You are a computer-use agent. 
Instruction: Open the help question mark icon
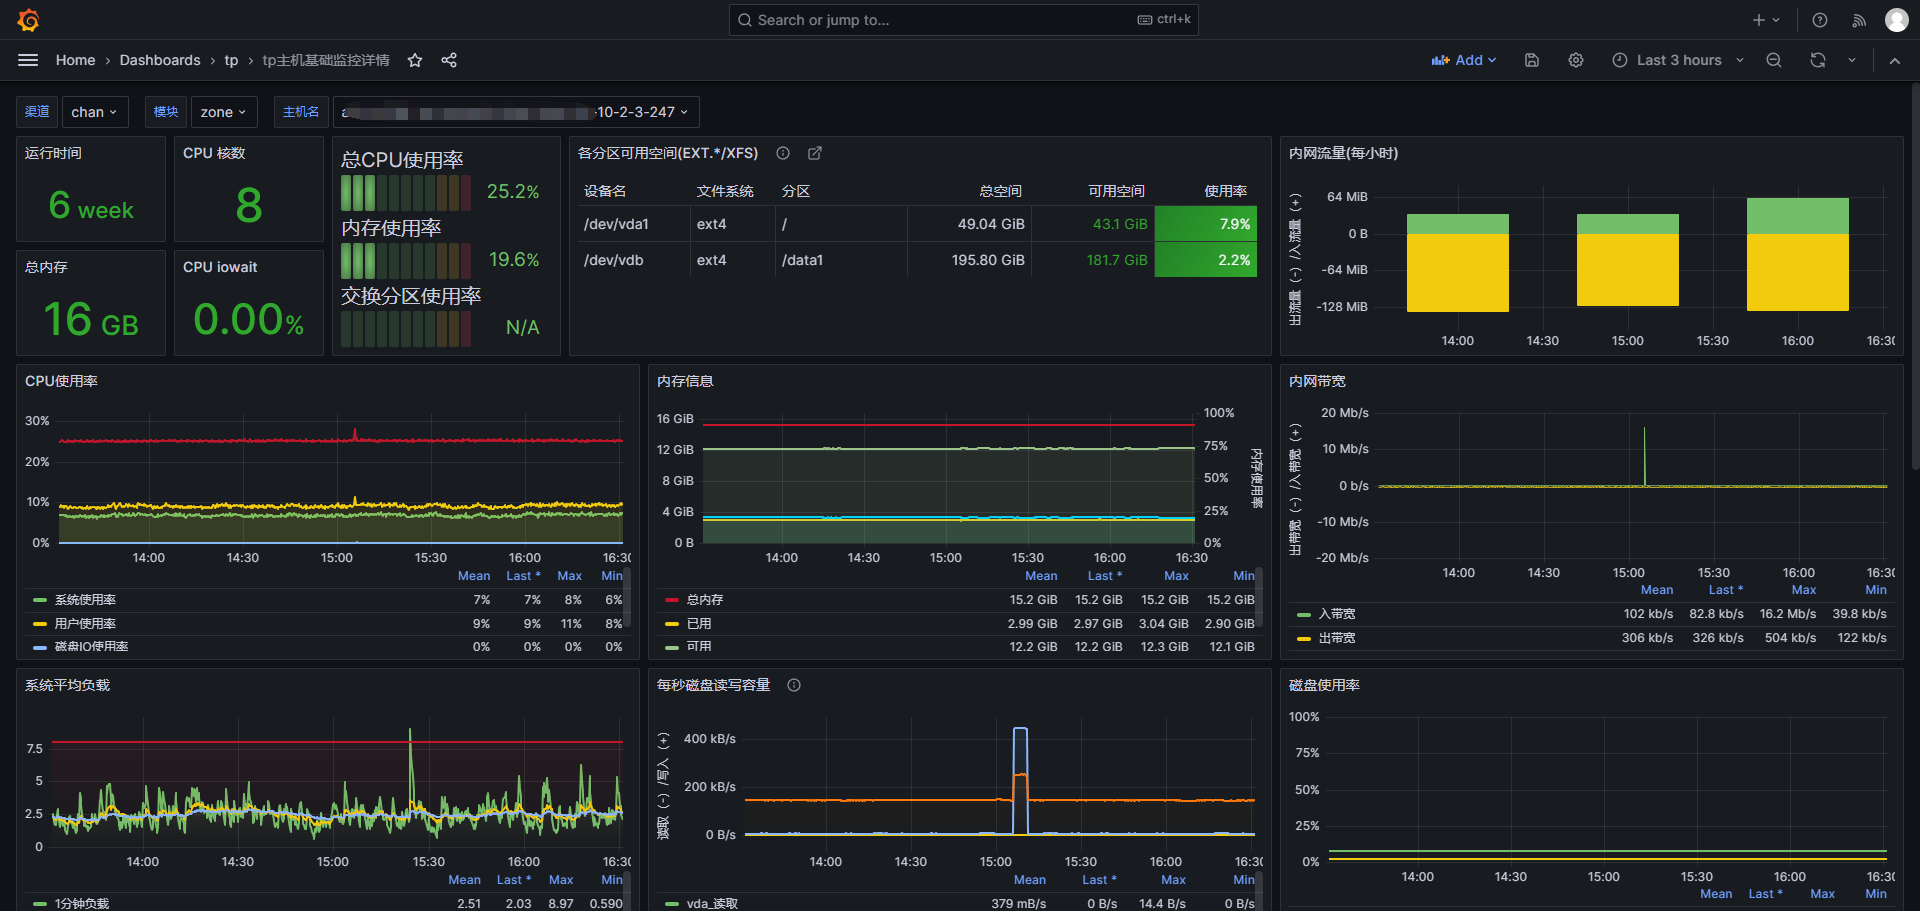[x=1820, y=20]
